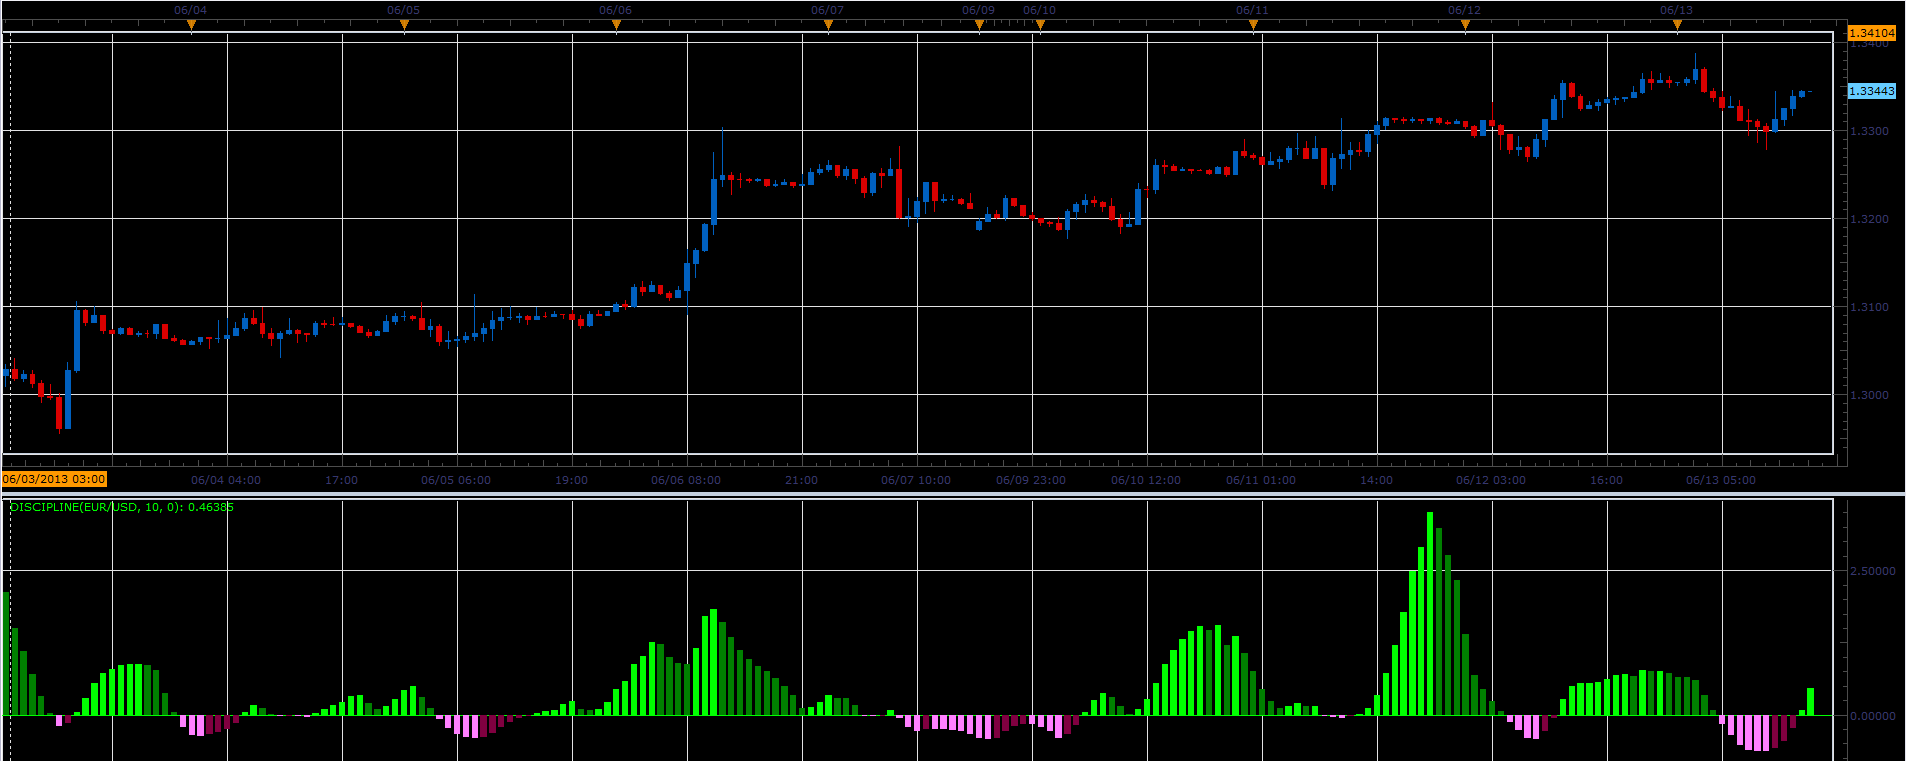The image size is (1906, 761).
Task: Click the 19:00 time axis label
Action: (571, 480)
